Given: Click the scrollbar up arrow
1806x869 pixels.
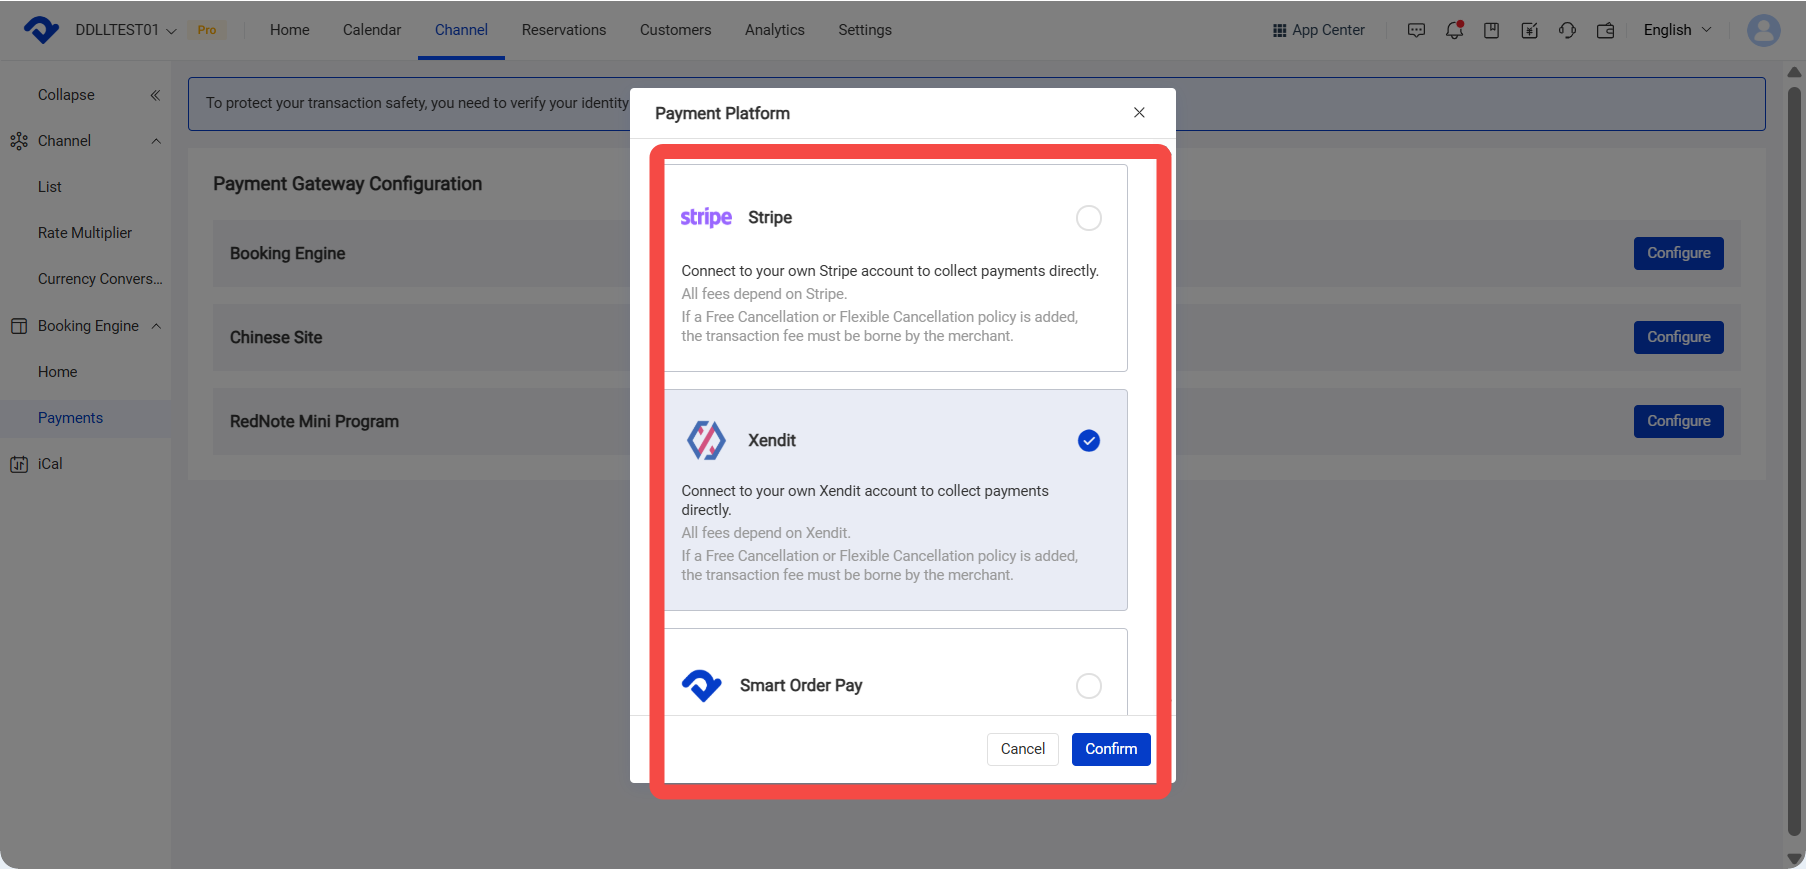Looking at the screenshot, I should tap(1794, 72).
